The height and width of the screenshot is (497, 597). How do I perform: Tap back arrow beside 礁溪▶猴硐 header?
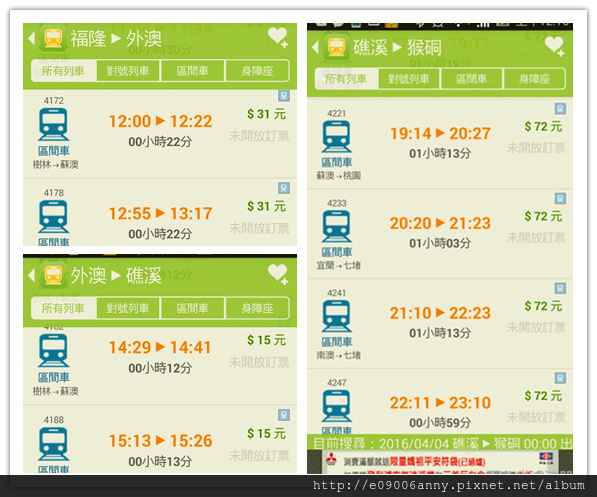pyautogui.click(x=315, y=47)
